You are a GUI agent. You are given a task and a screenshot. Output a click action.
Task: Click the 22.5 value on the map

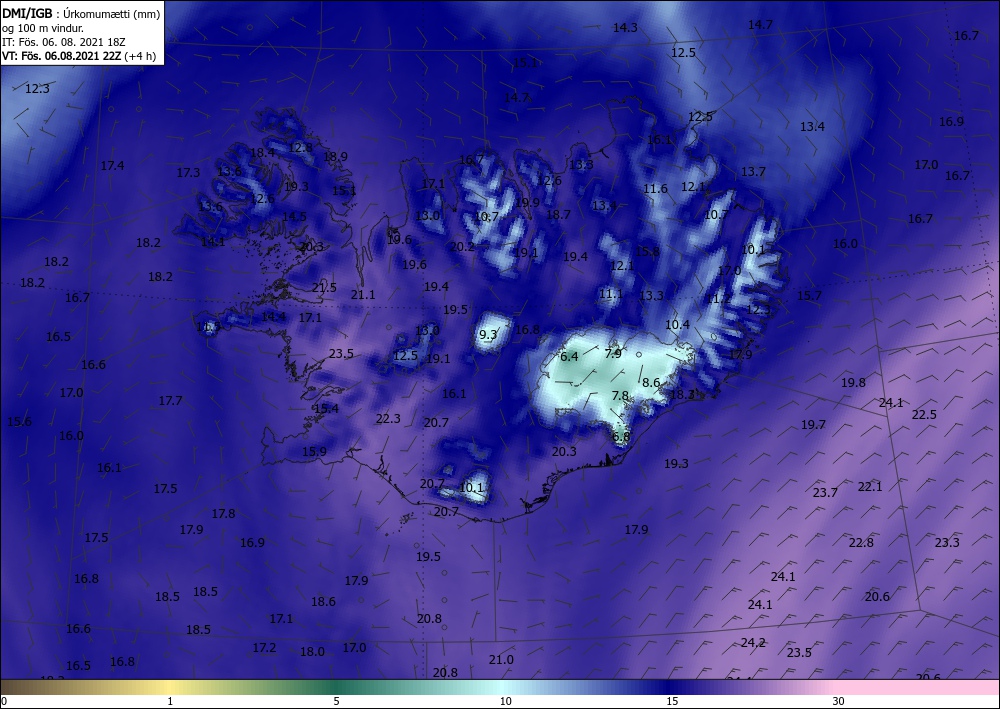pyautogui.click(x=923, y=414)
